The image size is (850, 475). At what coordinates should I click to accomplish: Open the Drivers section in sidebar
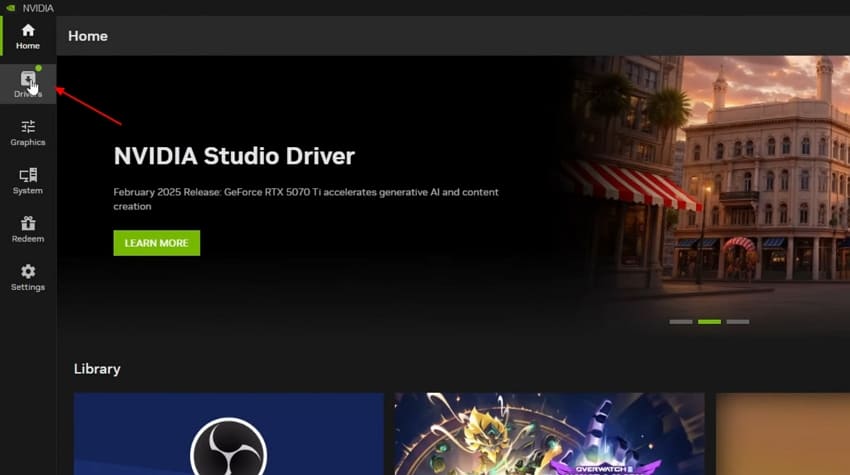coord(28,84)
